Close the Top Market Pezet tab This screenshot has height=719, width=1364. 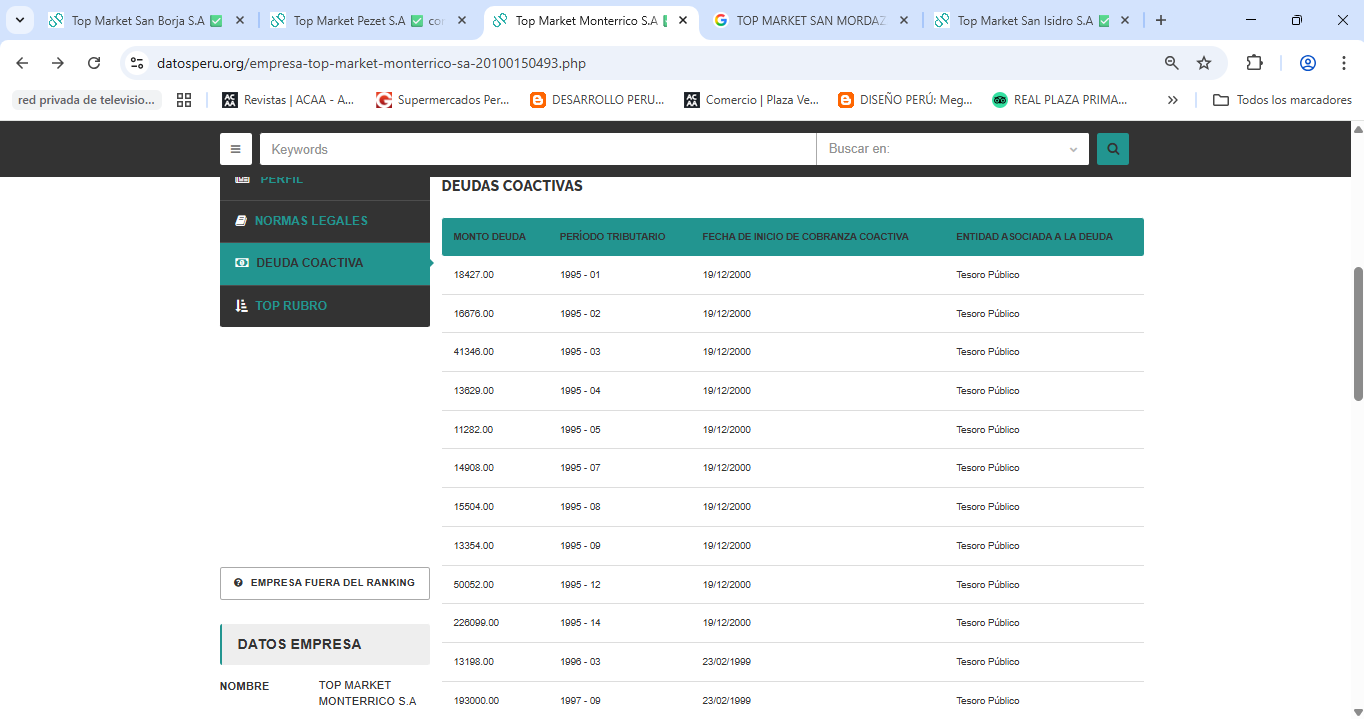461,20
